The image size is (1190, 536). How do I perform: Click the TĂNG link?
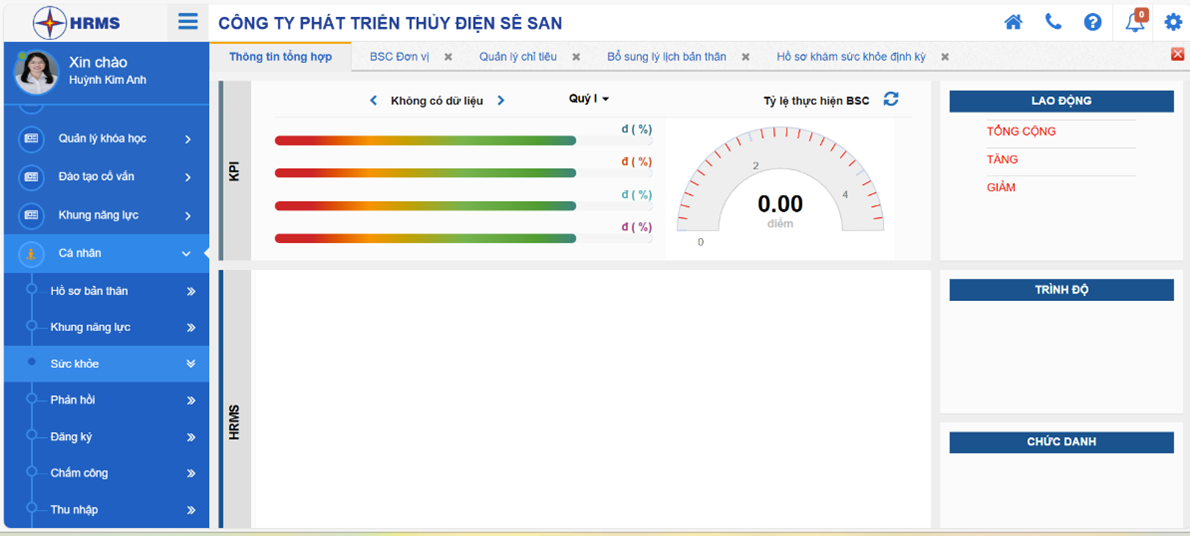(x=1002, y=159)
